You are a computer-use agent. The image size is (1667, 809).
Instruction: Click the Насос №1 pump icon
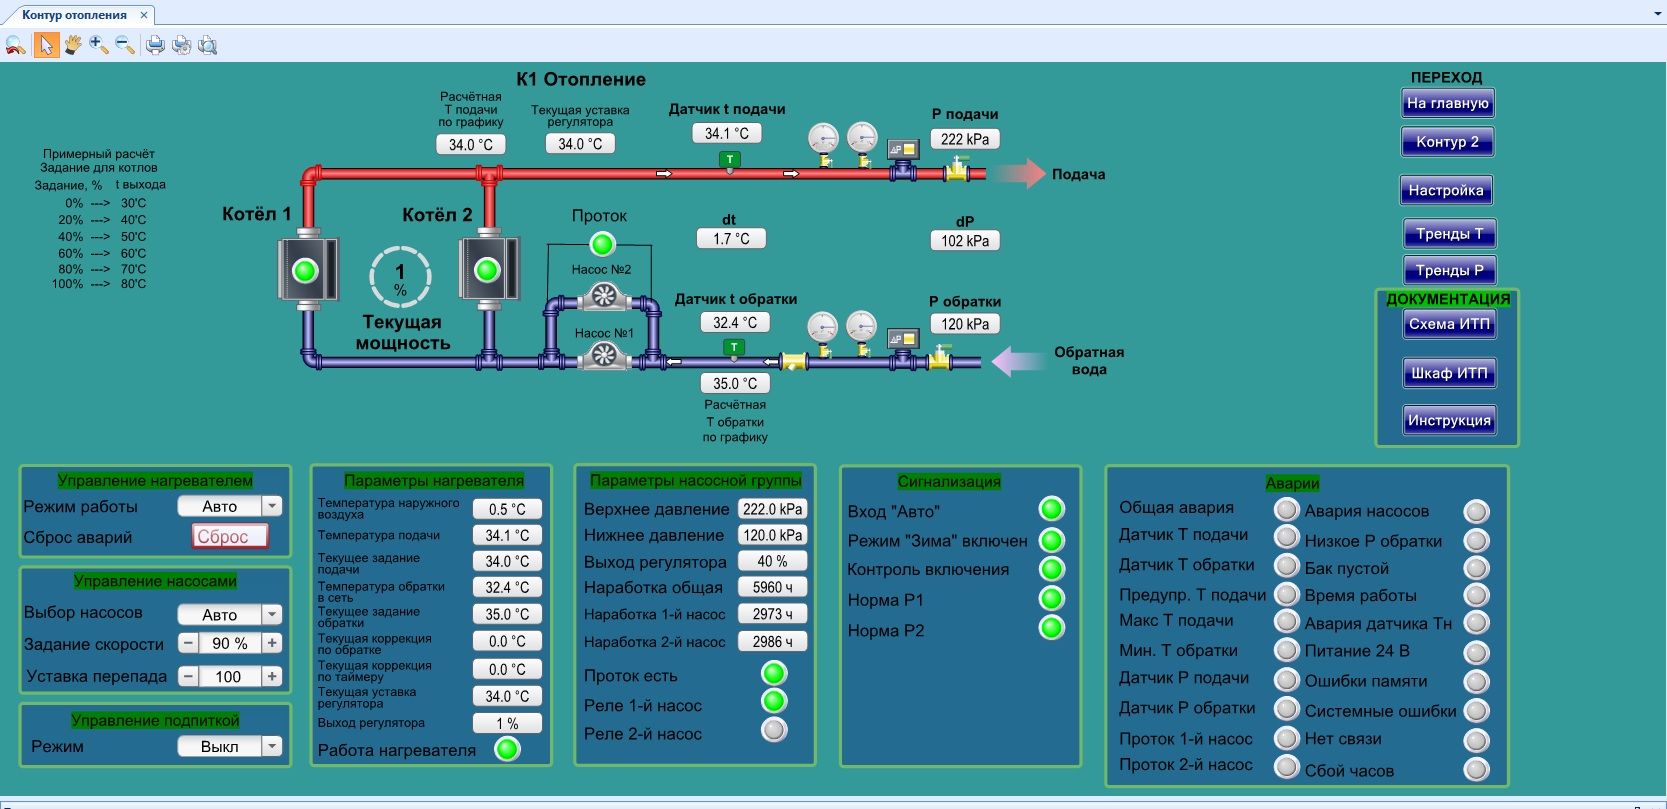tap(603, 355)
